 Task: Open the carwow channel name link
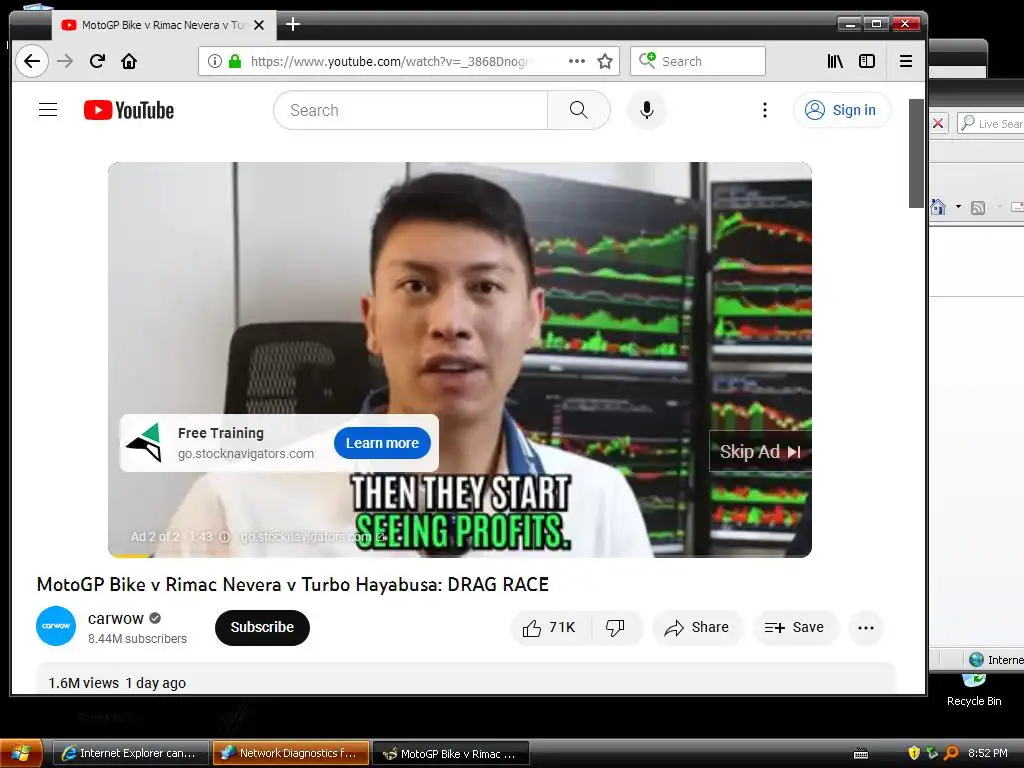pyautogui.click(x=116, y=618)
